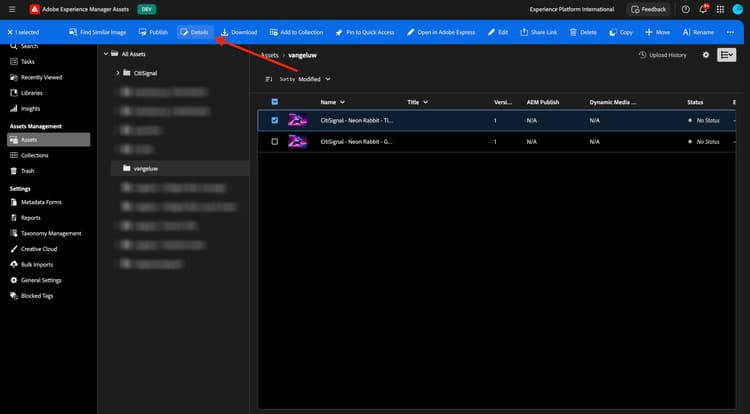Screen dimensions: 750x414
Task: Click Publish in the action bar
Action: click(153, 32)
